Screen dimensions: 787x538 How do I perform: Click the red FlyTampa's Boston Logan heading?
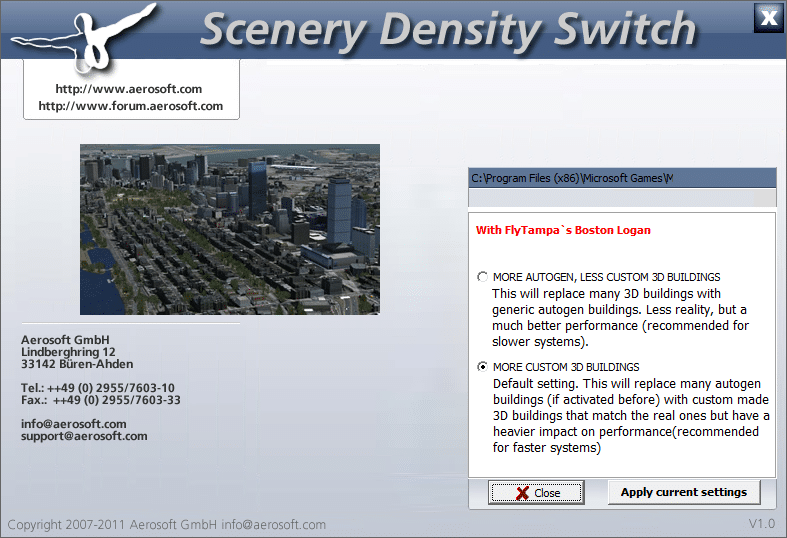click(x=563, y=230)
